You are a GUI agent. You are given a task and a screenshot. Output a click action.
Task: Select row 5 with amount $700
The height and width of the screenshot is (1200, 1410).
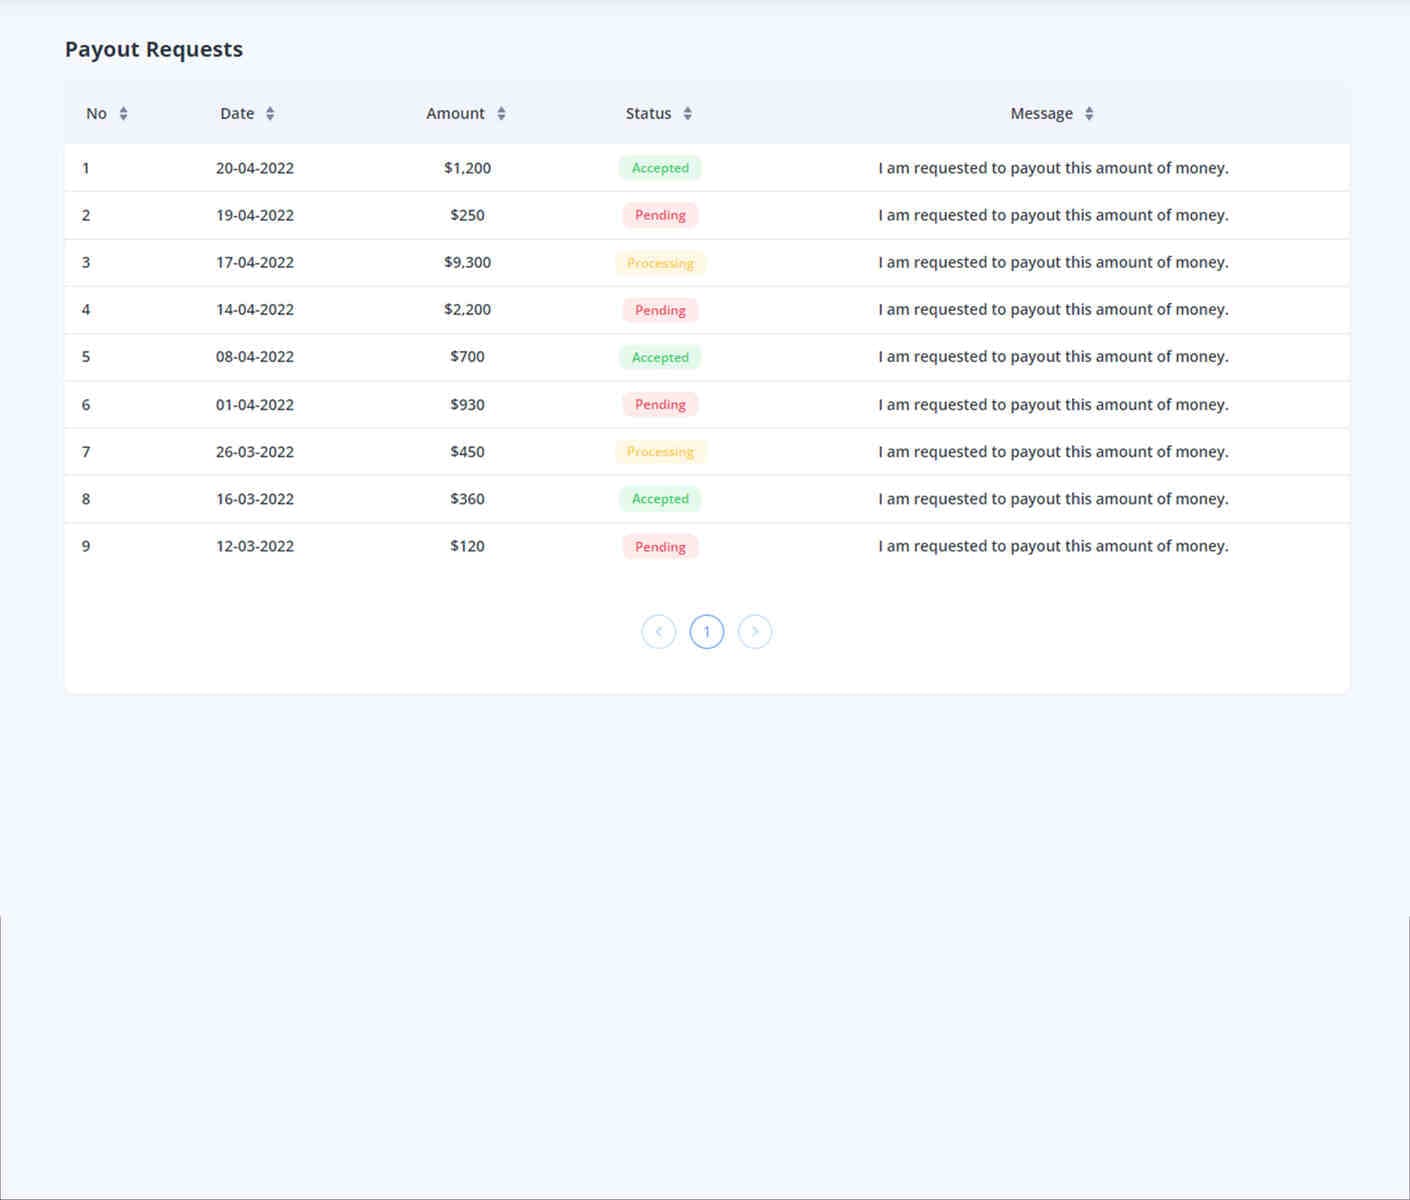(466, 356)
